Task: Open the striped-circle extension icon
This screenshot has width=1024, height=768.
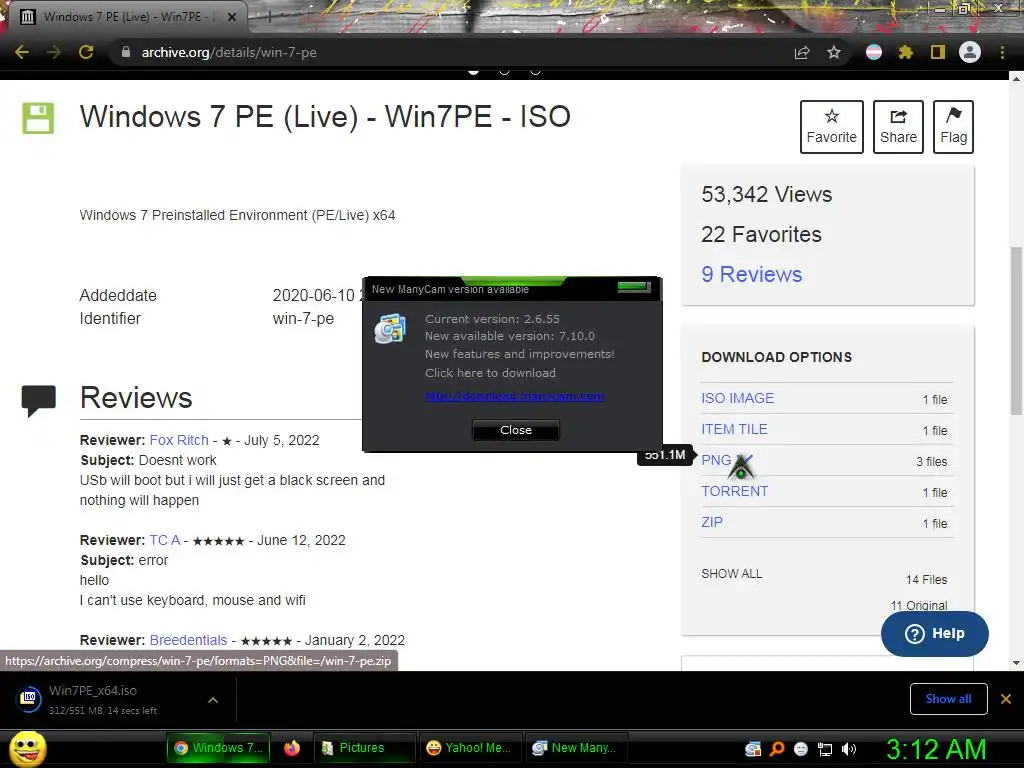Action: tap(874, 52)
